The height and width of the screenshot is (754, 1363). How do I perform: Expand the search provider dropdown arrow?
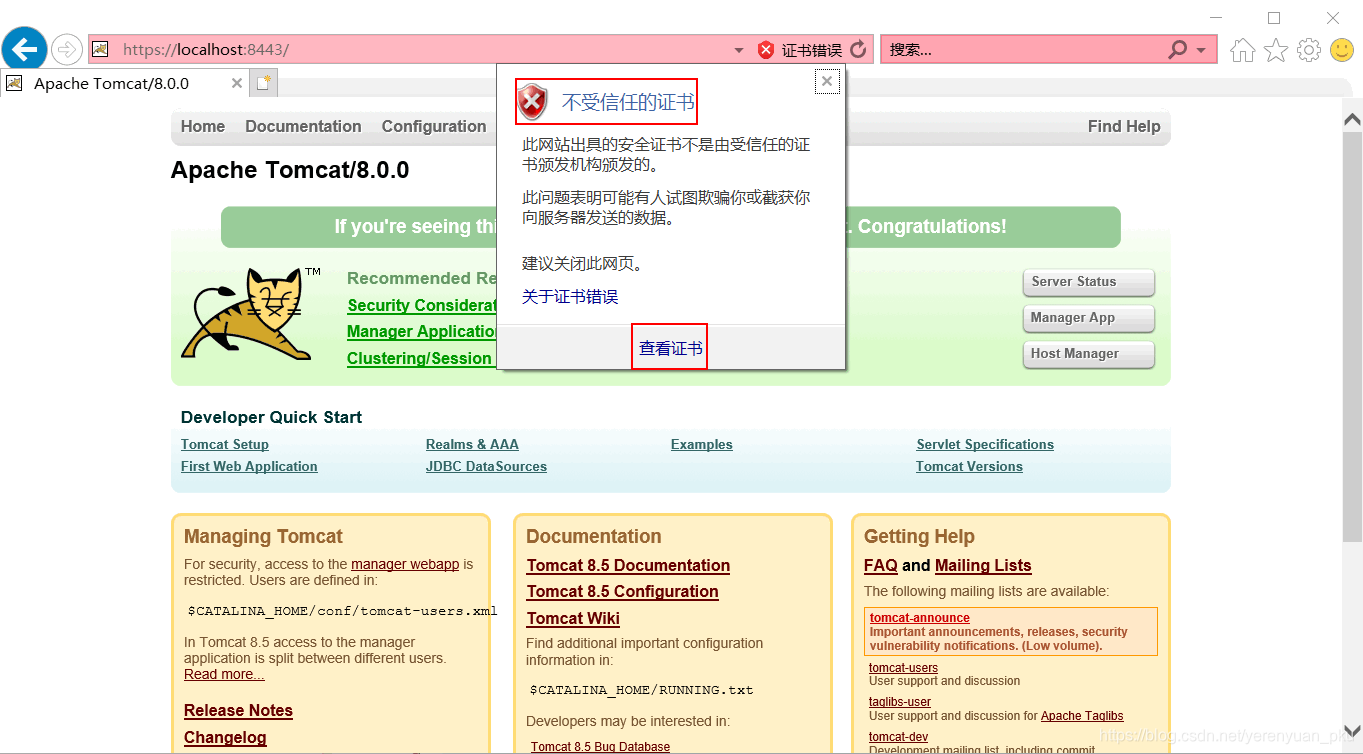point(1201,50)
